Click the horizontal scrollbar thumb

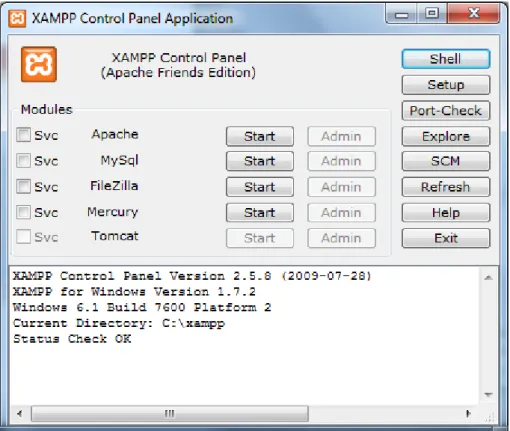click(x=170, y=414)
